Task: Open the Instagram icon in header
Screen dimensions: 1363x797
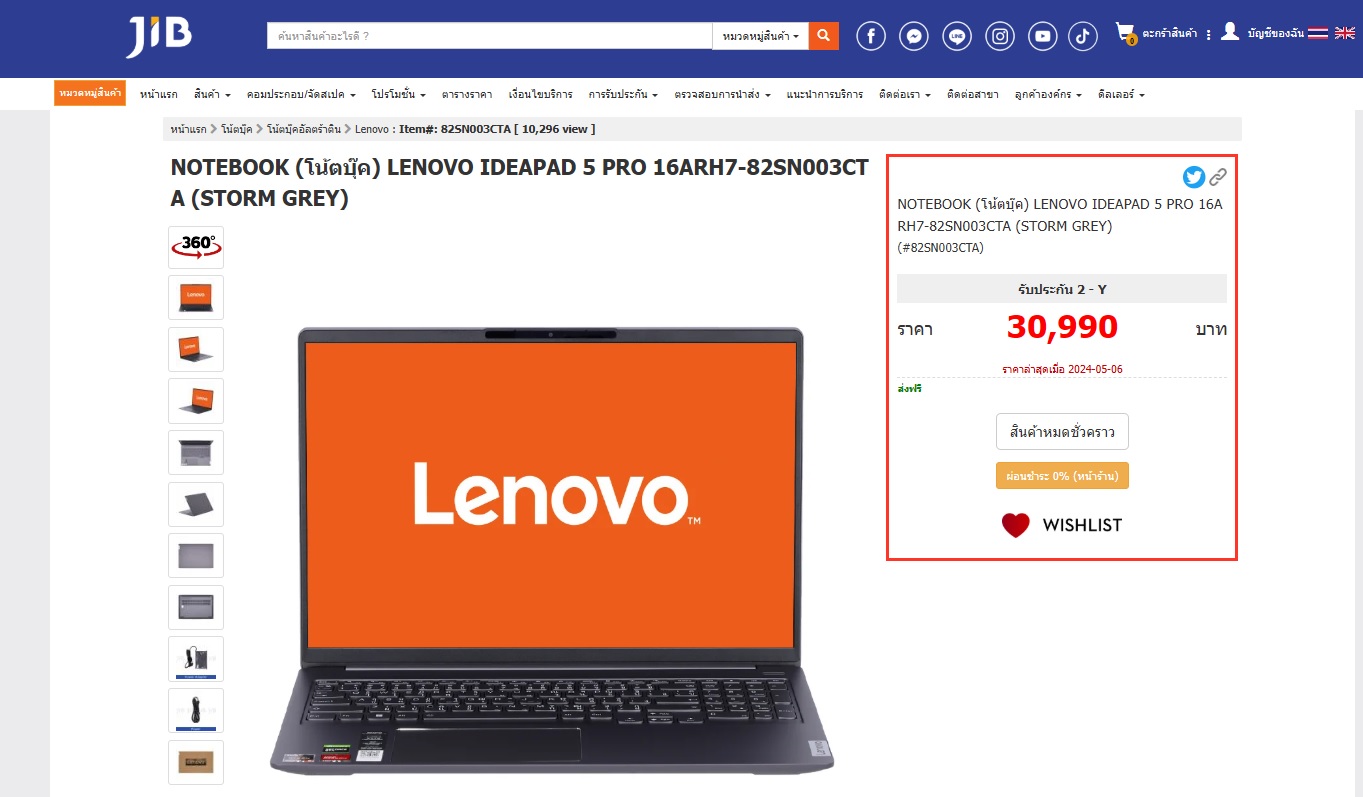Action: [1000, 37]
